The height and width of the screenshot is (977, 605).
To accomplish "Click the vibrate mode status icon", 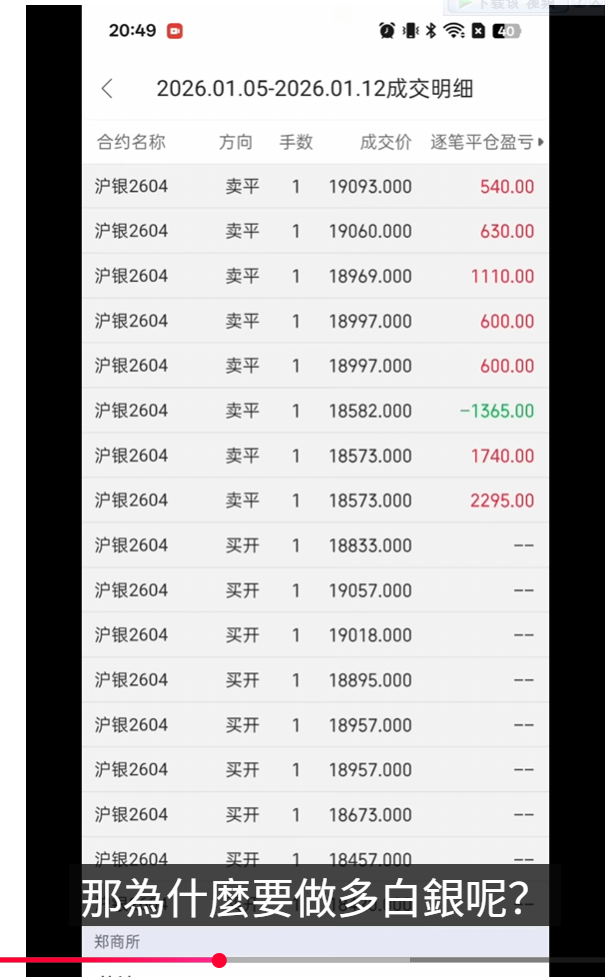I will click(410, 31).
